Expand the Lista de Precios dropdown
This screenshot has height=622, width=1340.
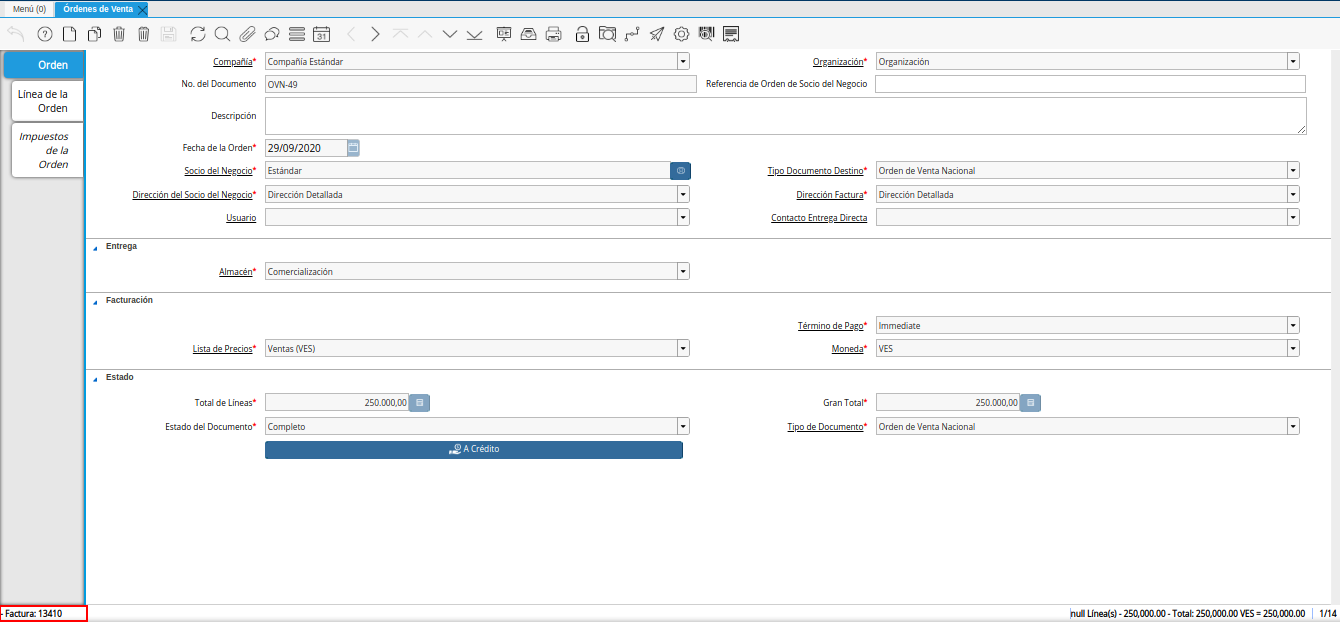coord(683,349)
